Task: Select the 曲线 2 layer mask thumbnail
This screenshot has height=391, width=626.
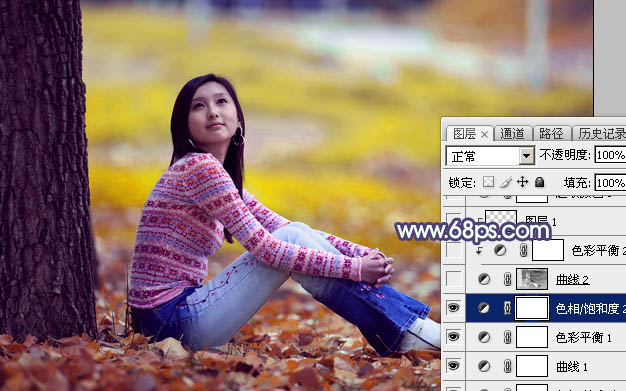Action: click(532, 279)
